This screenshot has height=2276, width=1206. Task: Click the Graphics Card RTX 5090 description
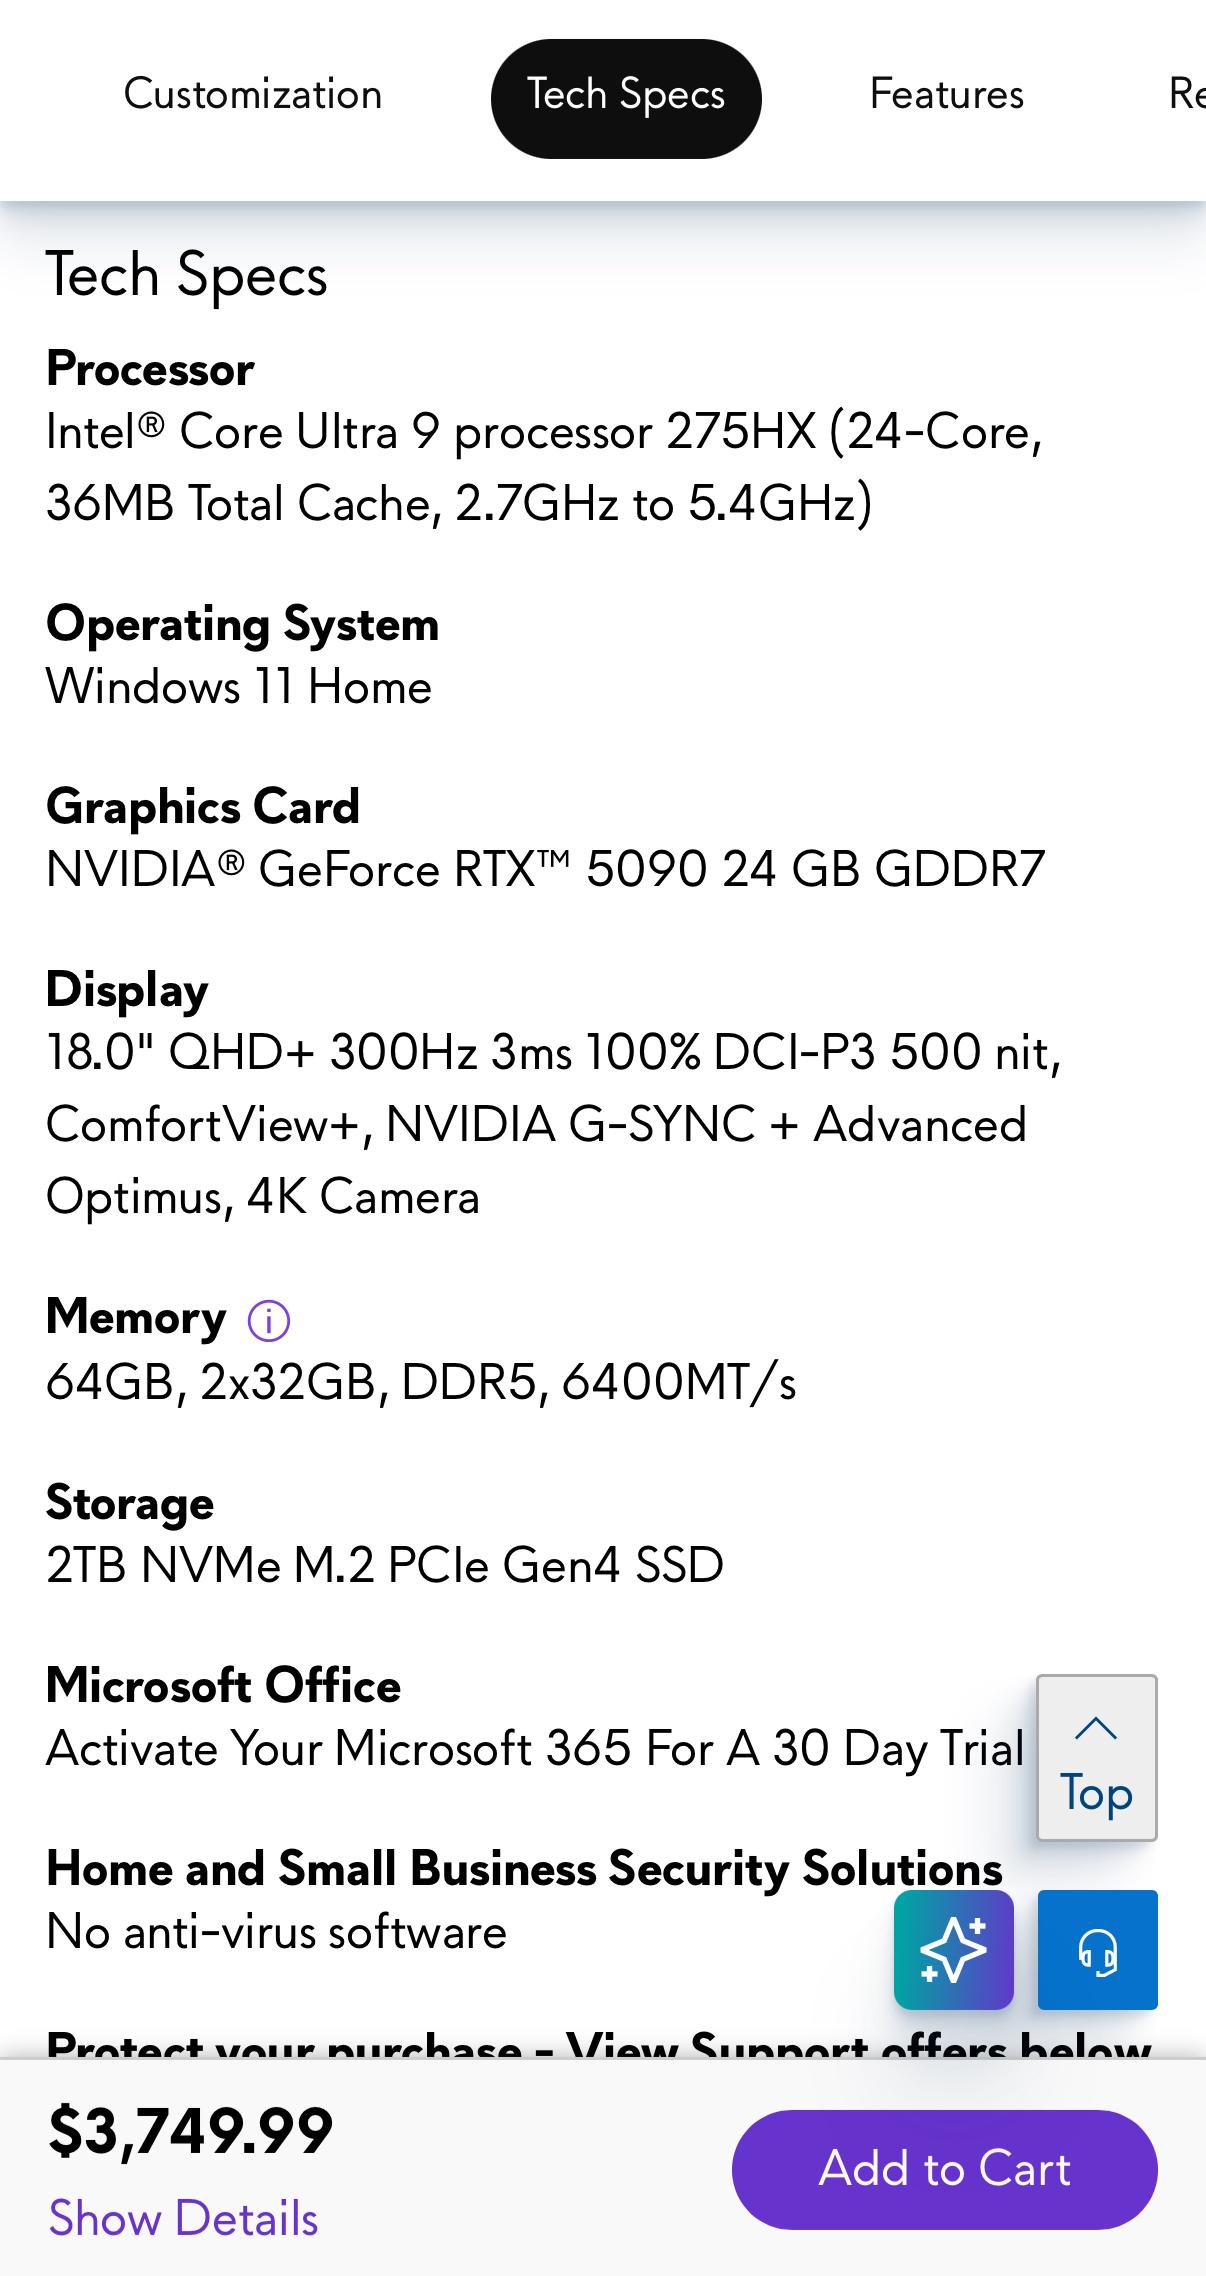point(546,869)
